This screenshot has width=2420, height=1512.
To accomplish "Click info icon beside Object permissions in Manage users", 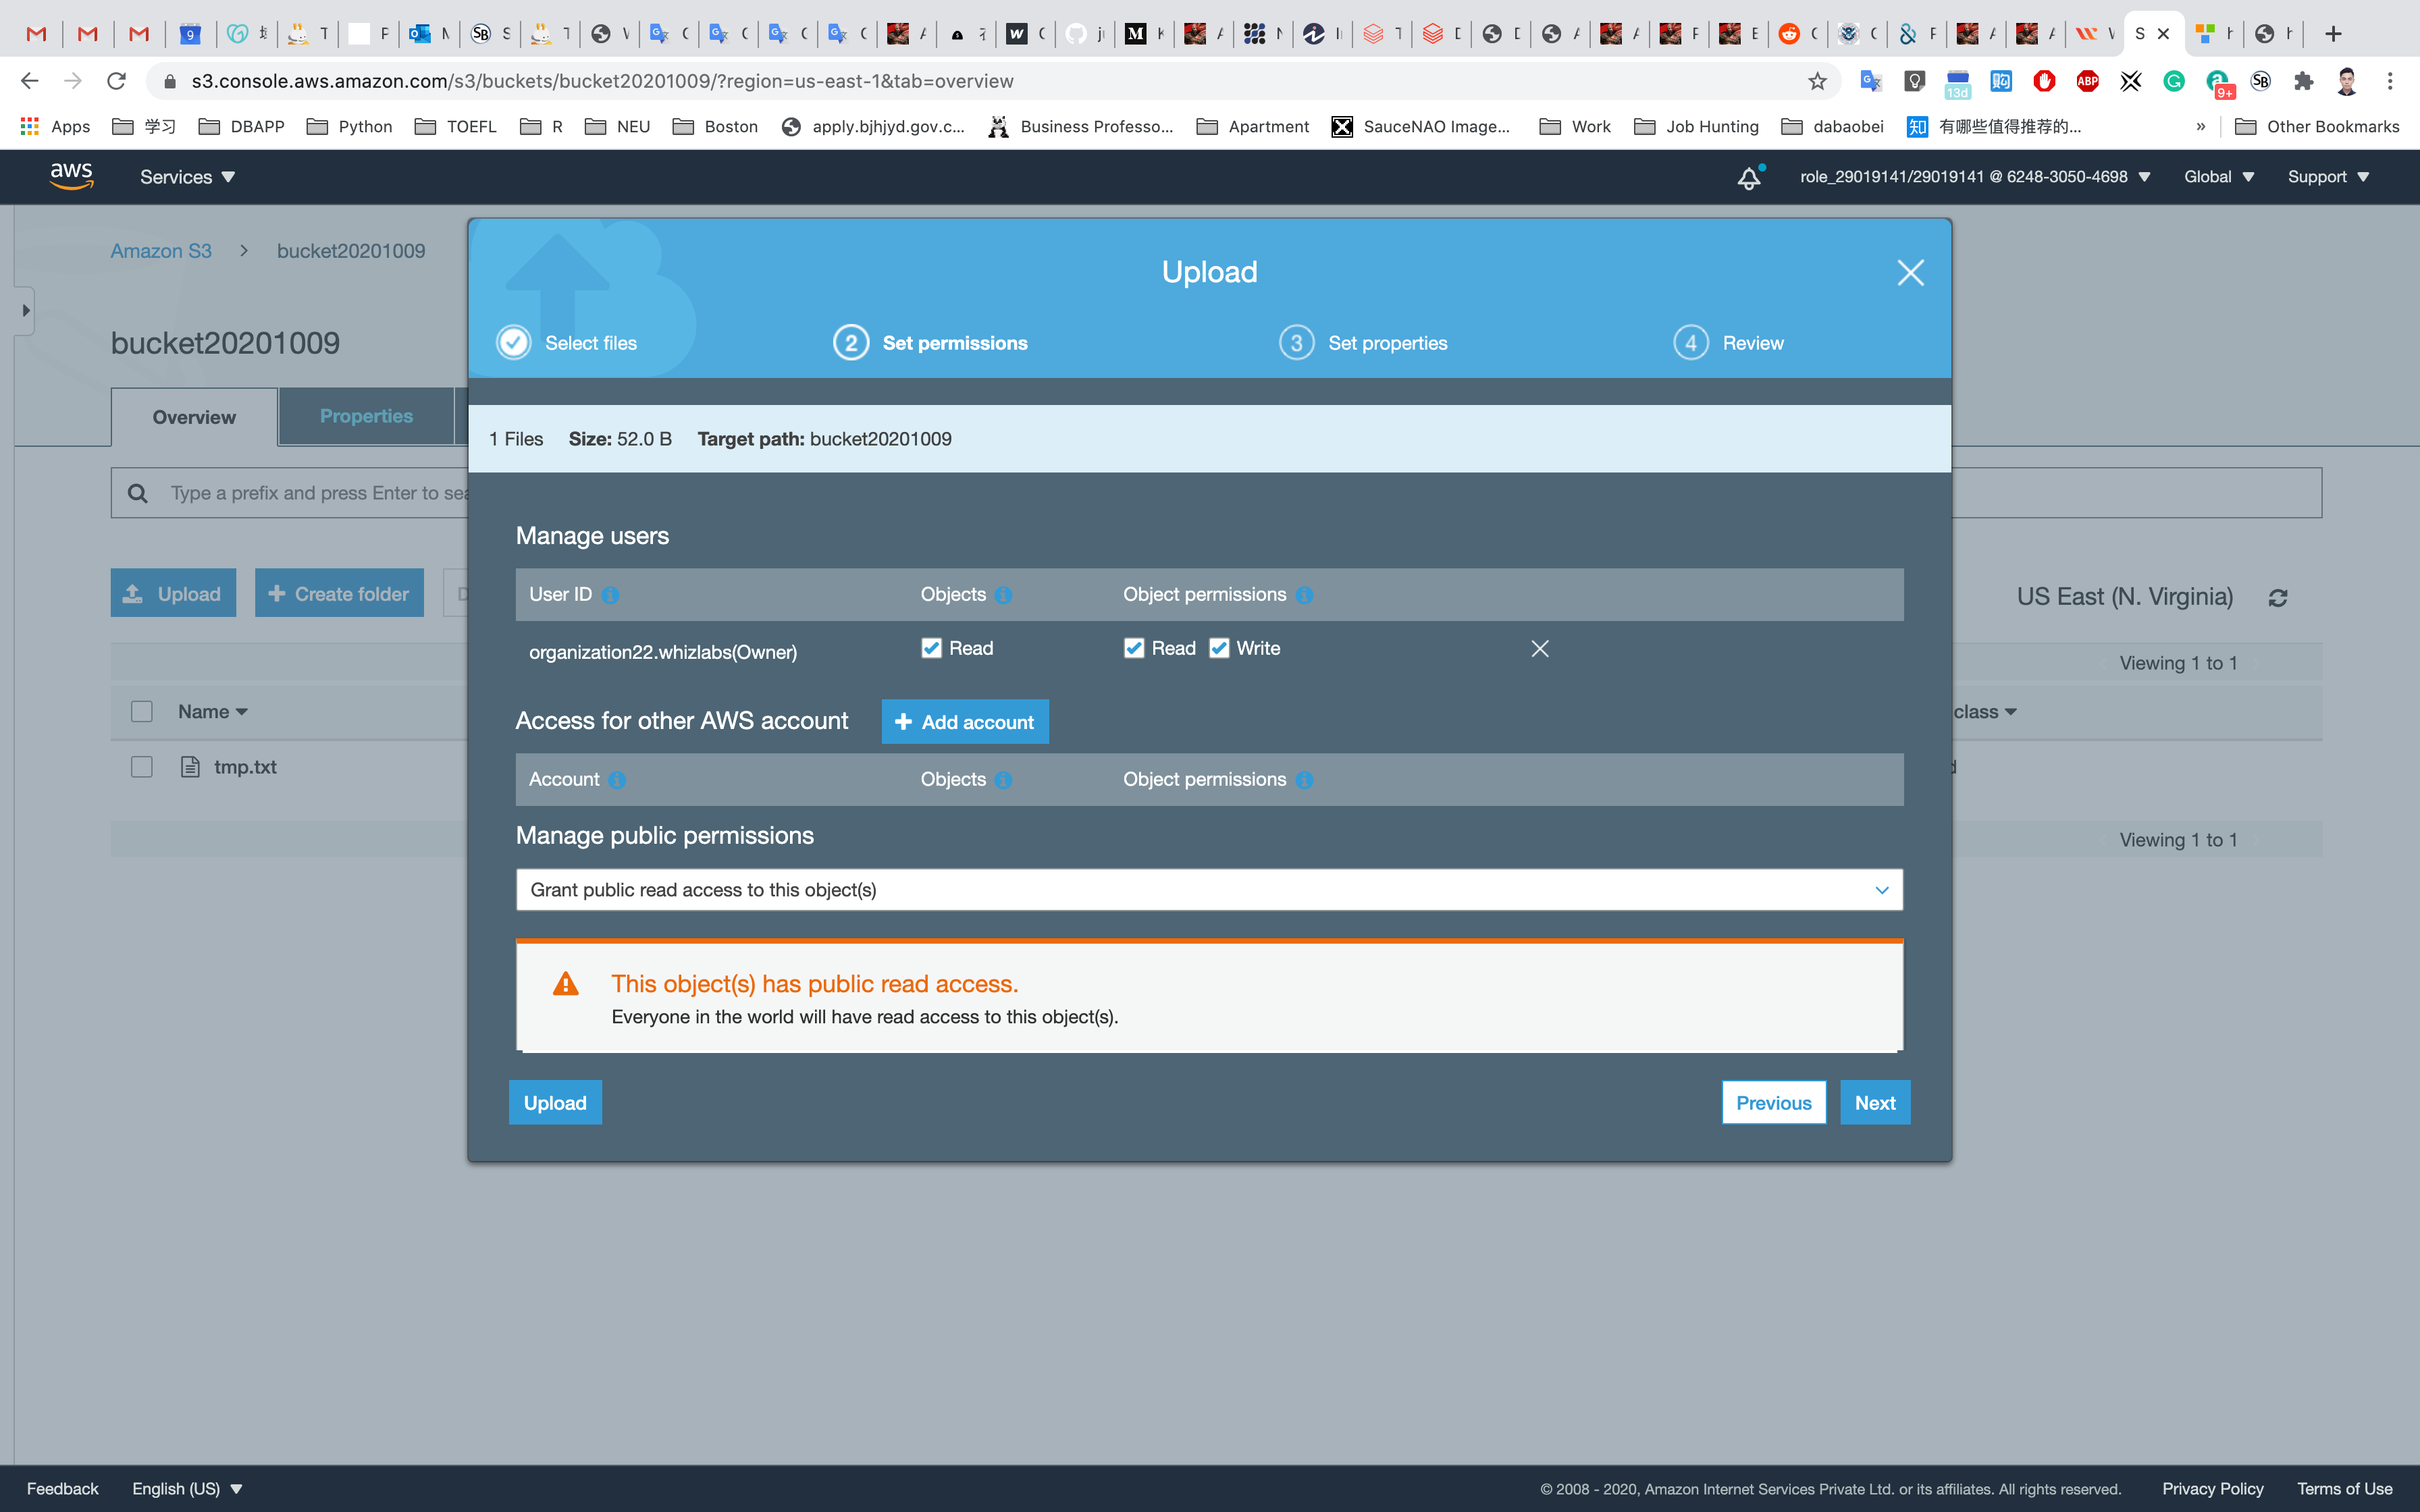I will click(x=1304, y=595).
